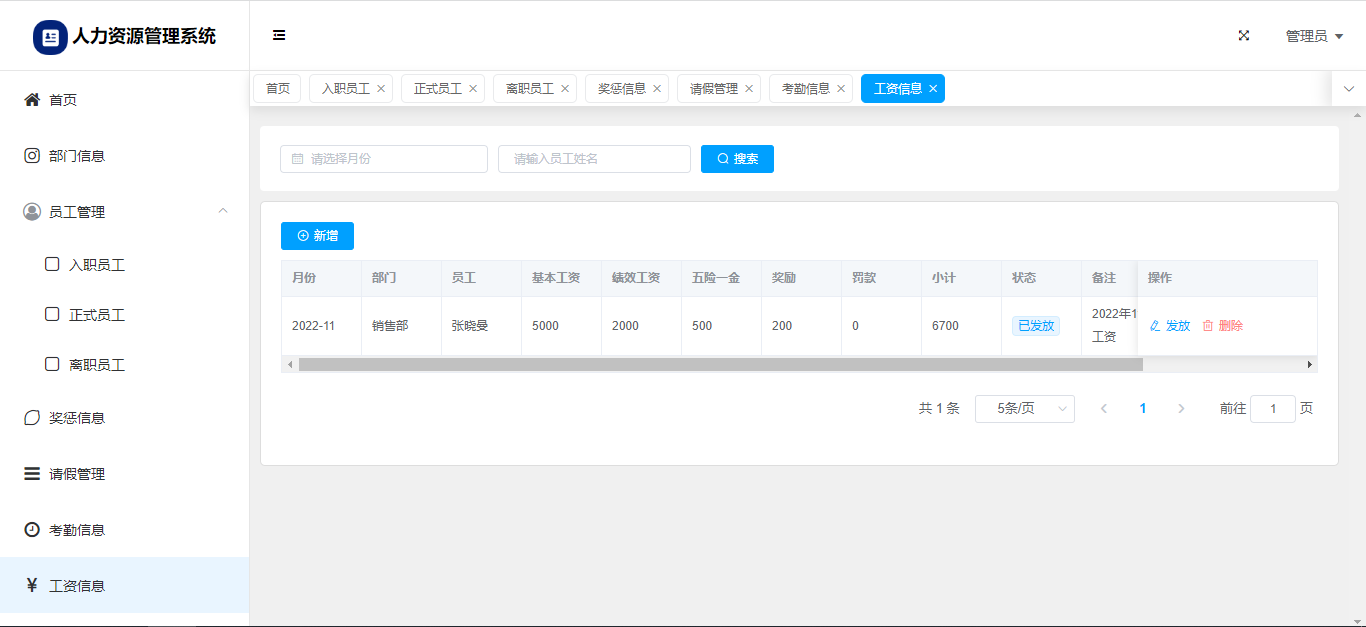The height and width of the screenshot is (627, 1366).
Task: Select the 正式员工 square in sidebar
Action: coord(52,315)
